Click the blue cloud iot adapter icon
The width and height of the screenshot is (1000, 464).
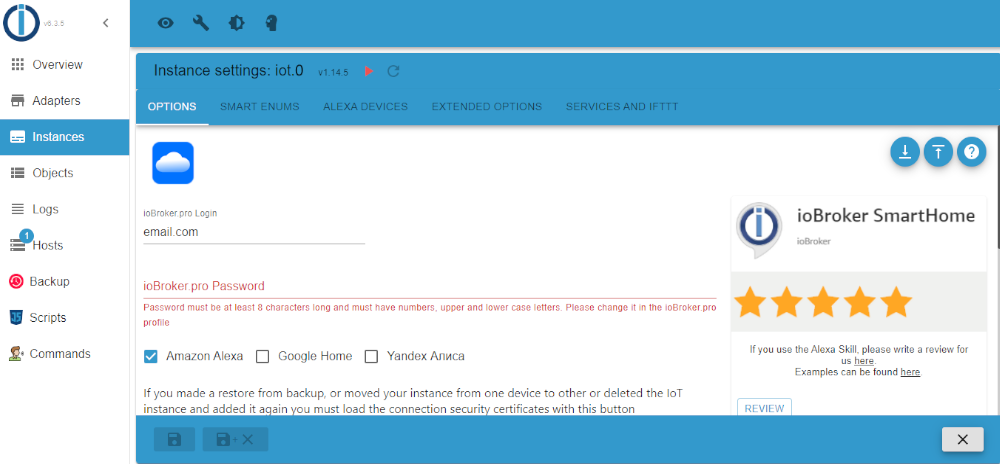point(173,163)
